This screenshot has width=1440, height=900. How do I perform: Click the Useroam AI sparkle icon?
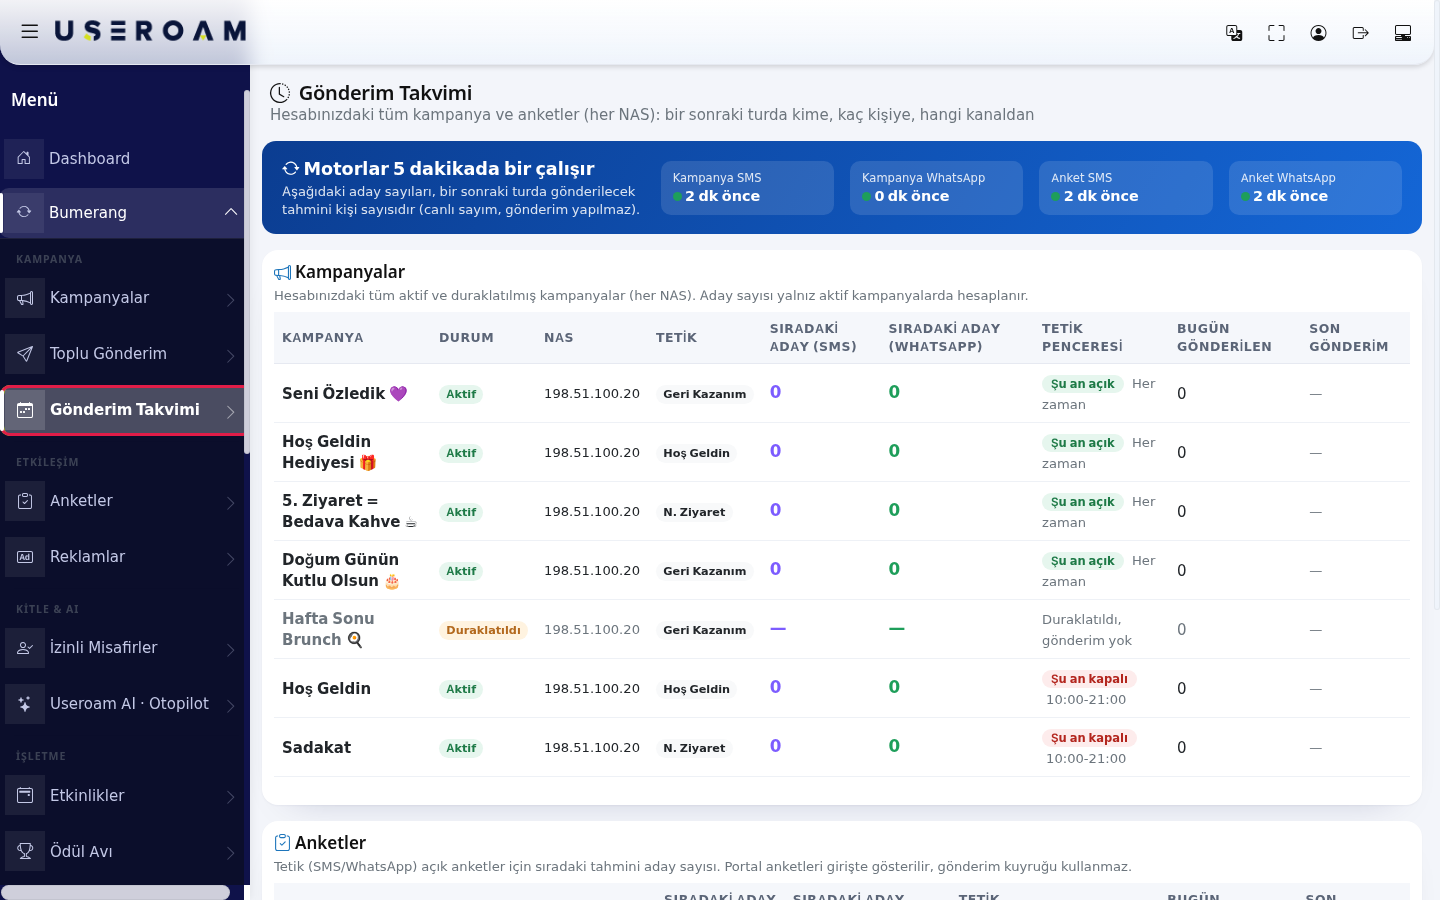pyautogui.click(x=25, y=703)
